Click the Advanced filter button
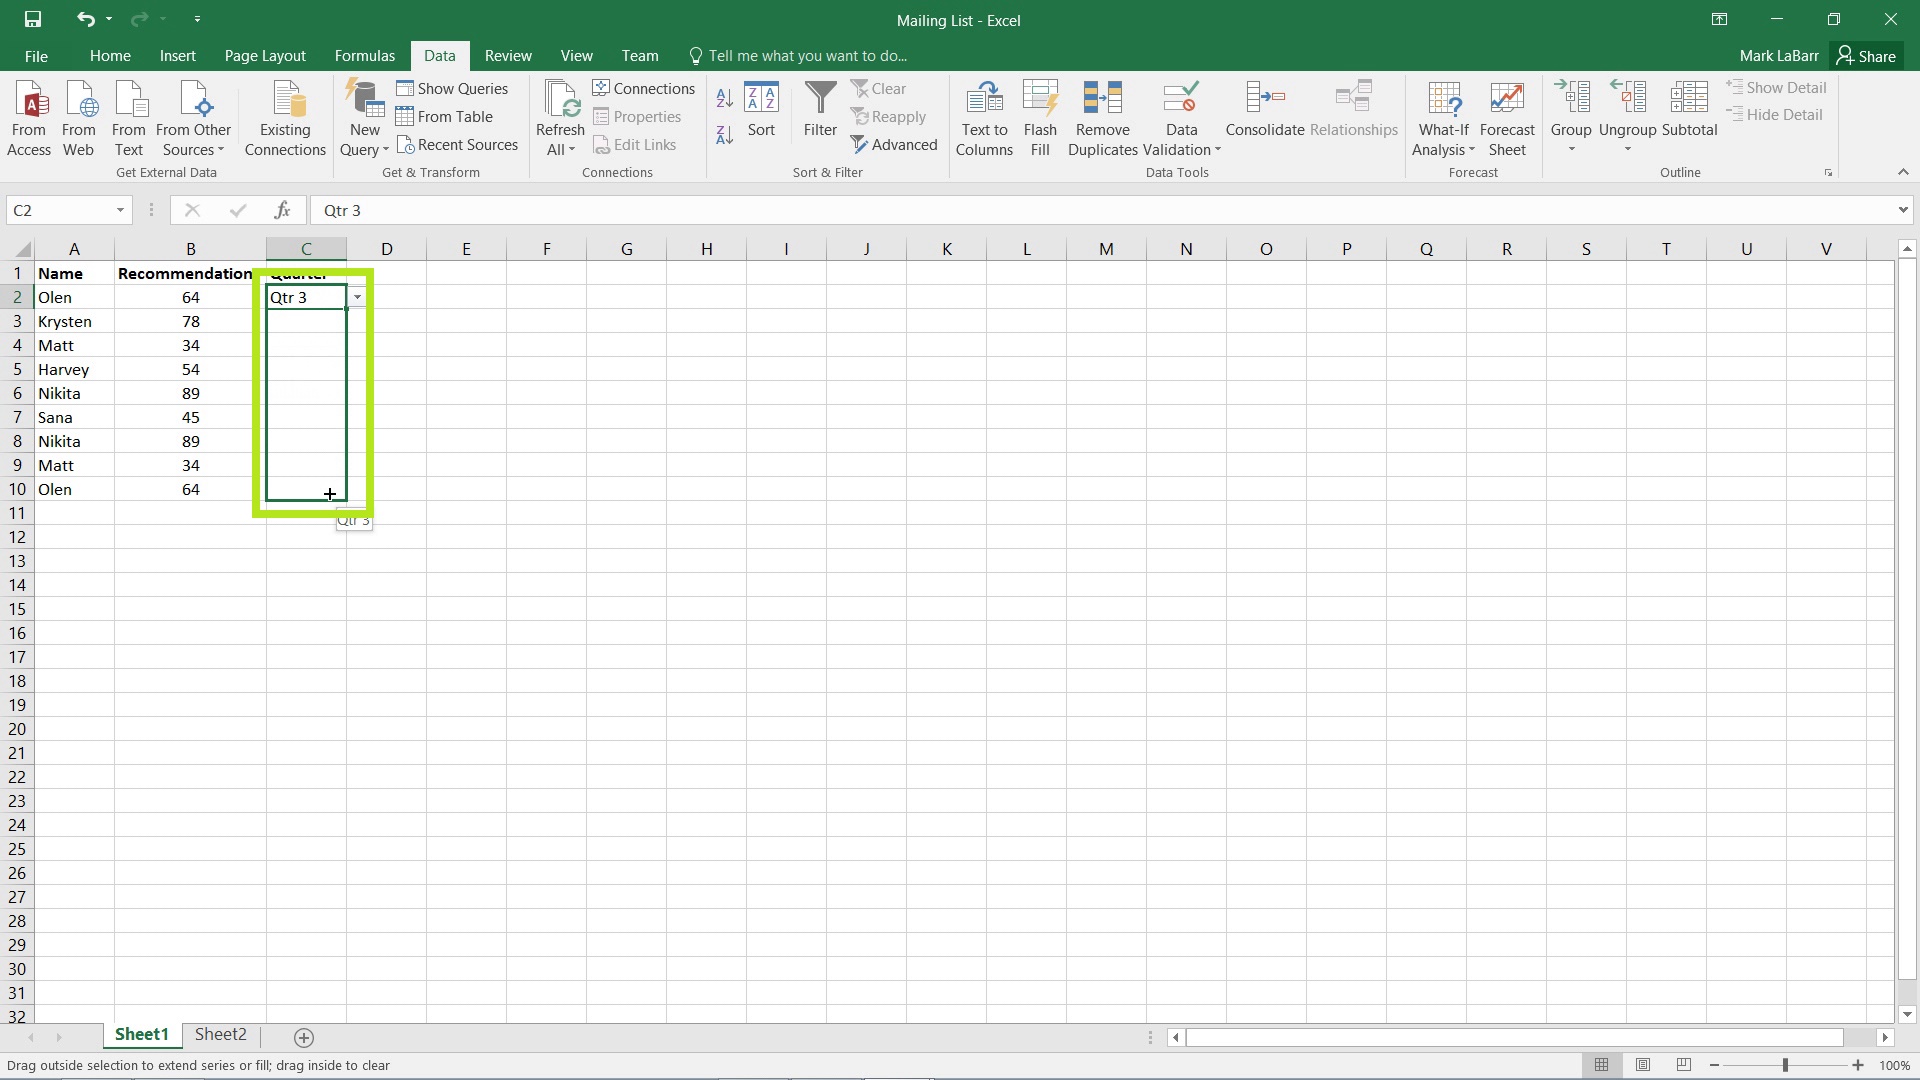1920x1080 pixels. click(x=903, y=144)
